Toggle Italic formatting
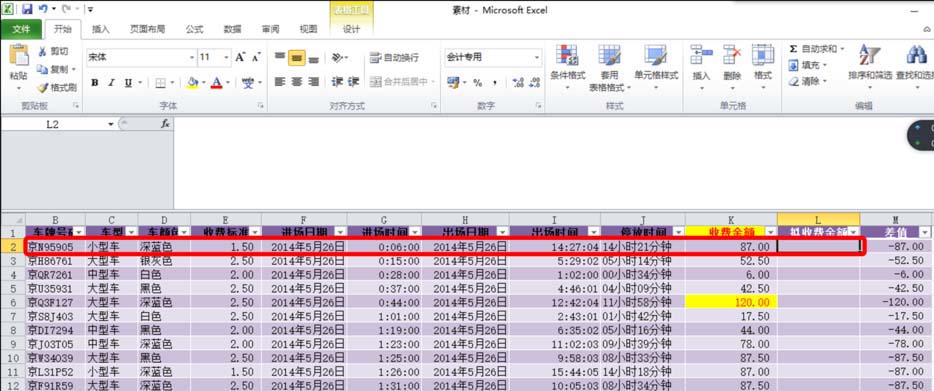The width and height of the screenshot is (934, 391). point(111,83)
